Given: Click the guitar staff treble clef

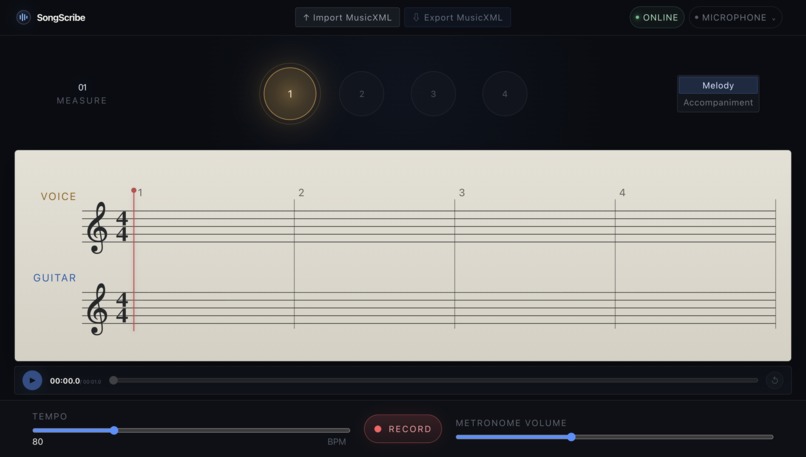Looking at the screenshot, I should click(x=97, y=309).
